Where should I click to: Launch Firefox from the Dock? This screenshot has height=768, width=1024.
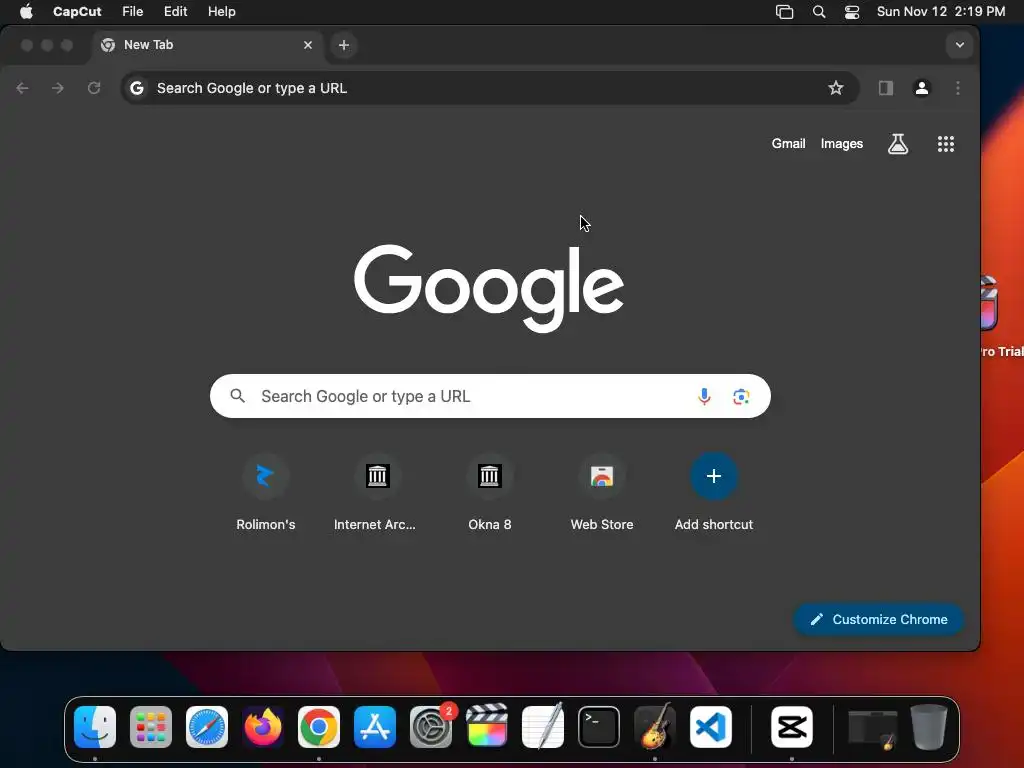(x=263, y=727)
